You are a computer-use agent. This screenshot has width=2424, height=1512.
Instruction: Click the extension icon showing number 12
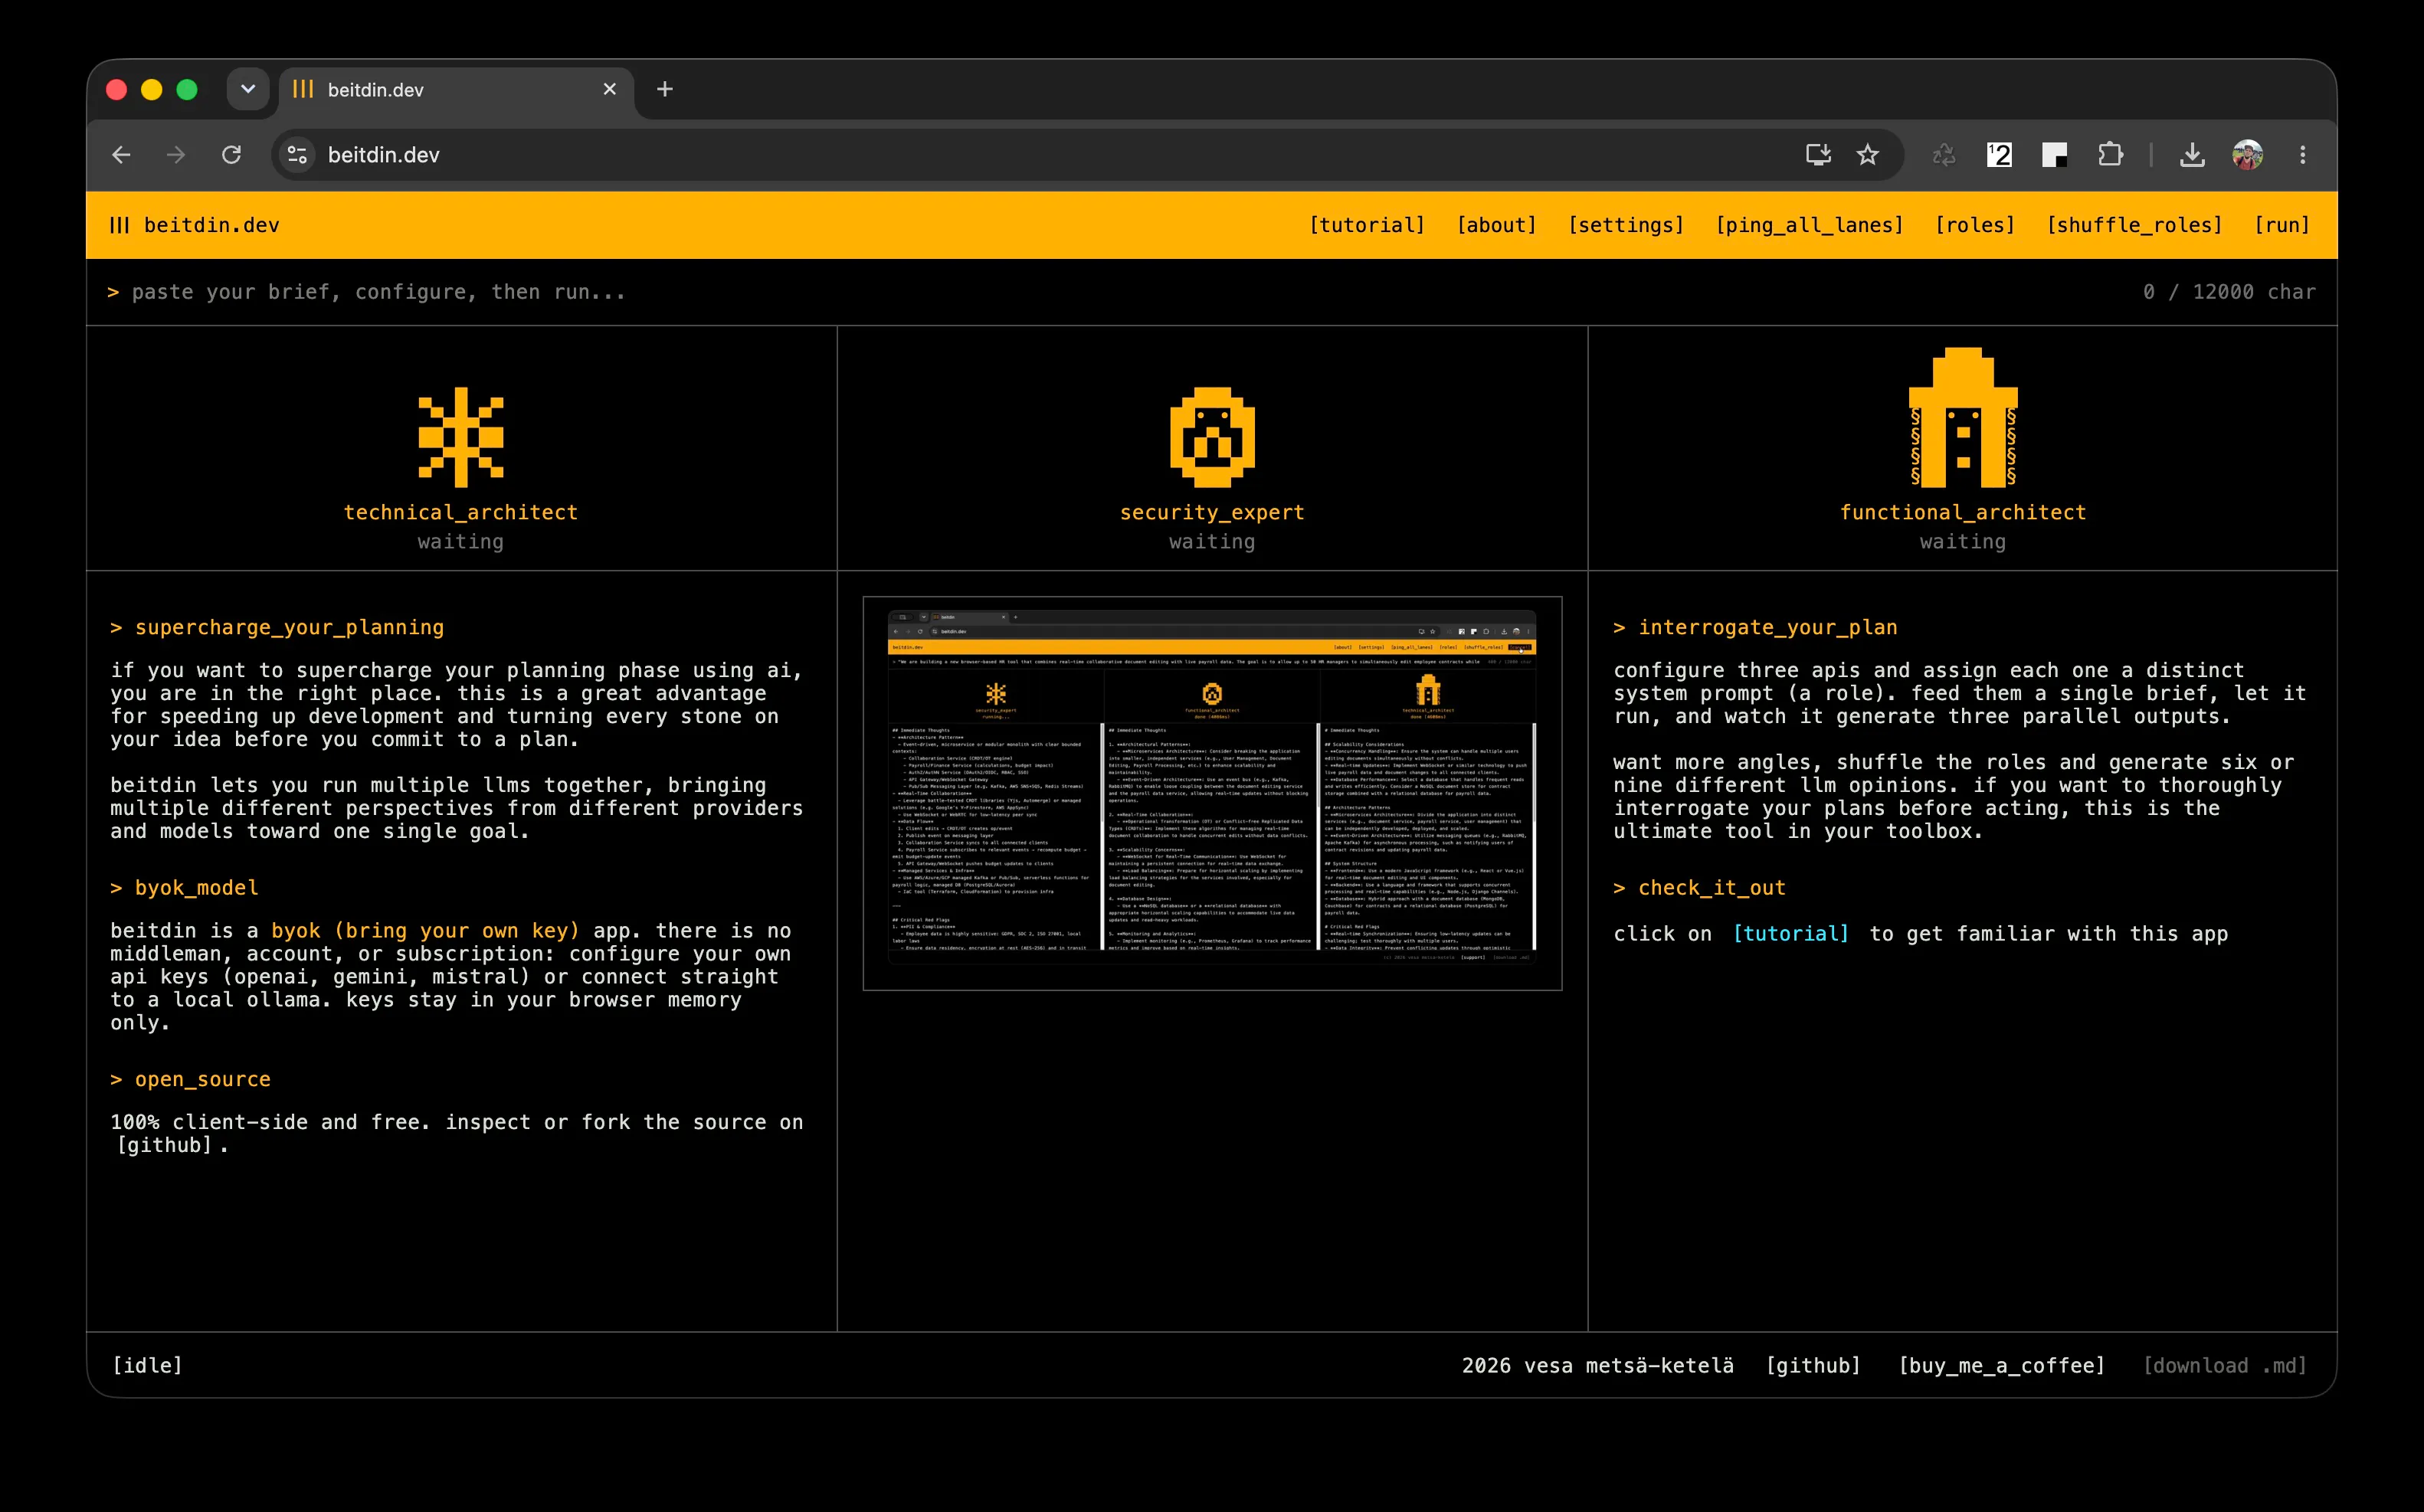point(1999,155)
